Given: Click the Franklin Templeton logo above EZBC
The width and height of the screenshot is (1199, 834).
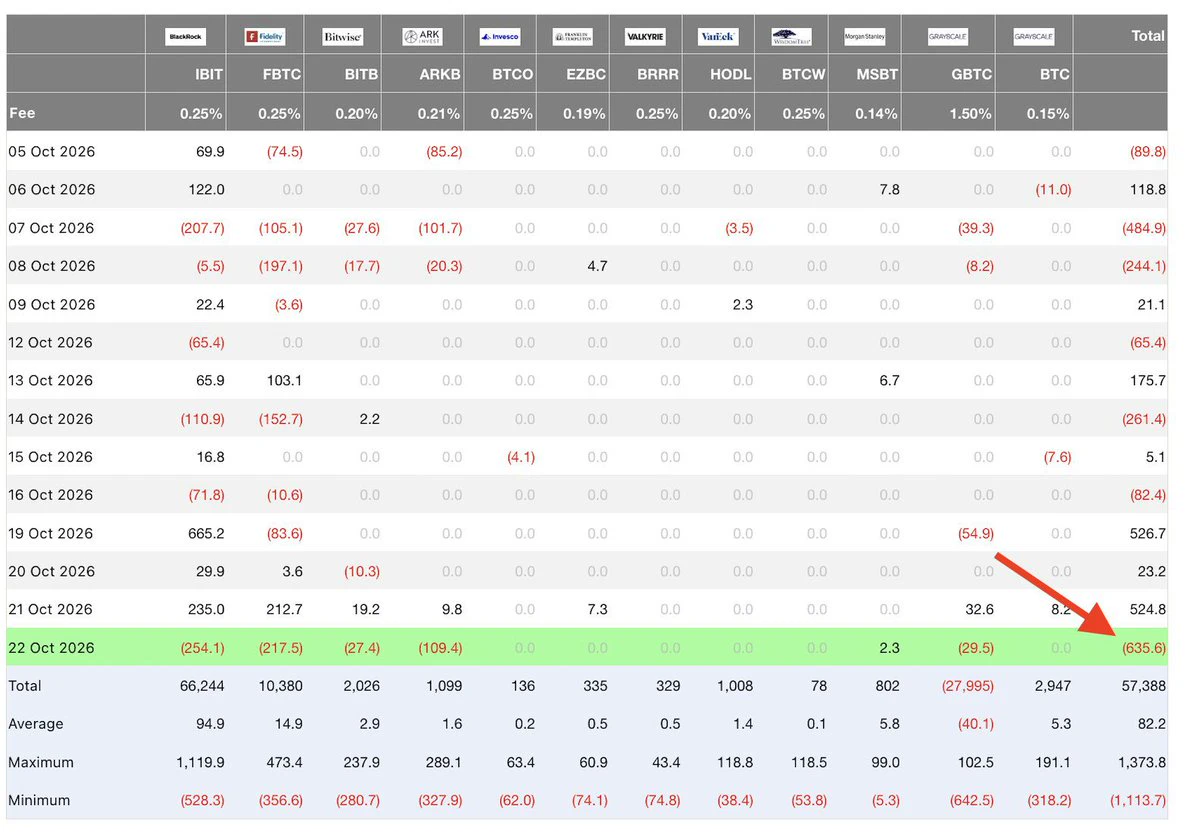Looking at the screenshot, I should click(573, 37).
